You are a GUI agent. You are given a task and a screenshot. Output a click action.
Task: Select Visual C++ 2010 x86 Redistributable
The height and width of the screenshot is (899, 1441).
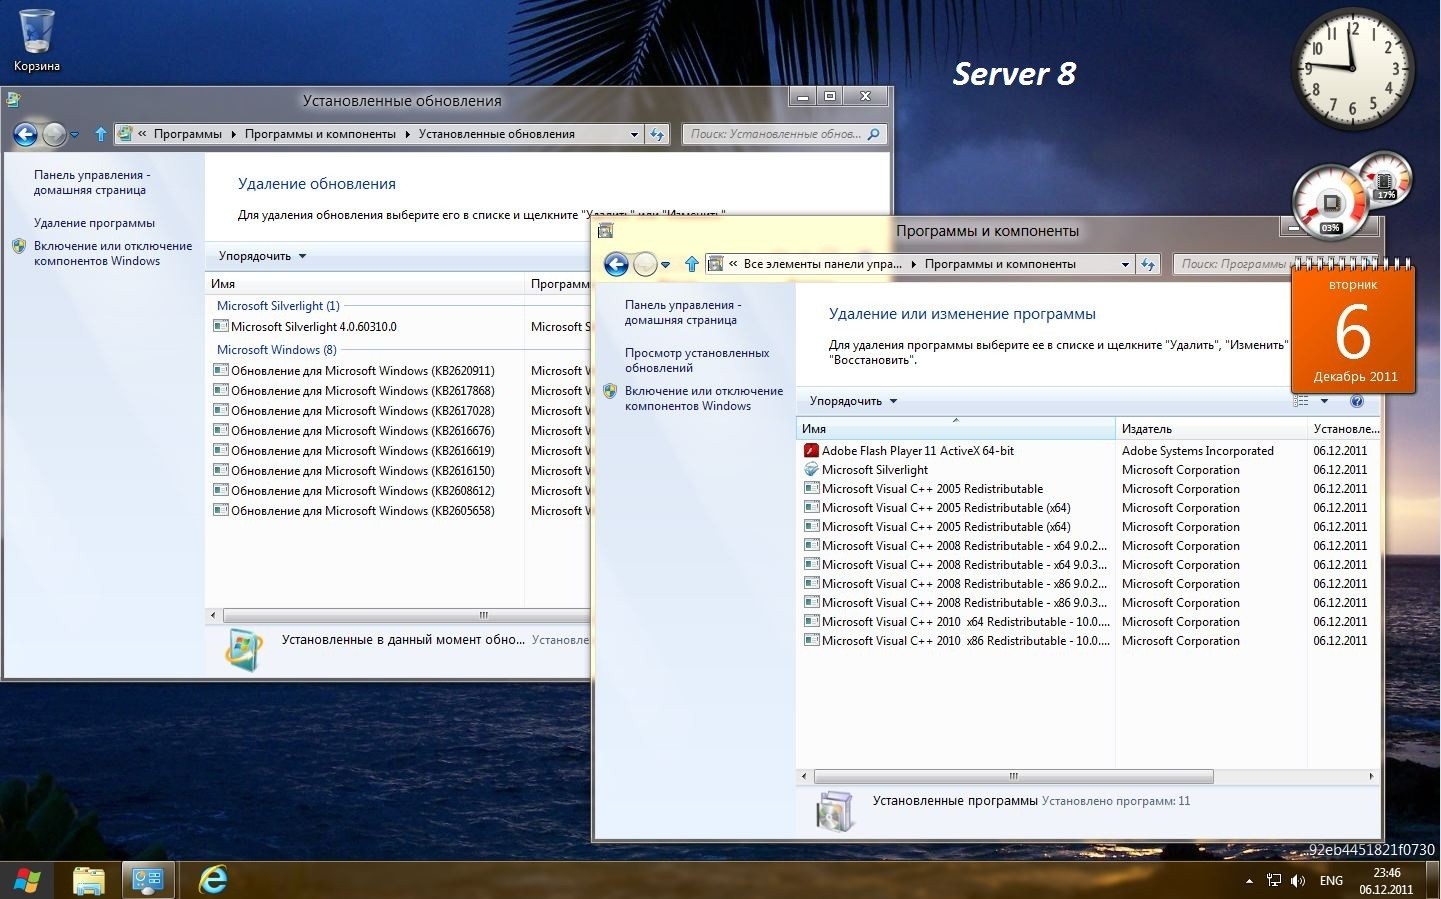pos(955,641)
